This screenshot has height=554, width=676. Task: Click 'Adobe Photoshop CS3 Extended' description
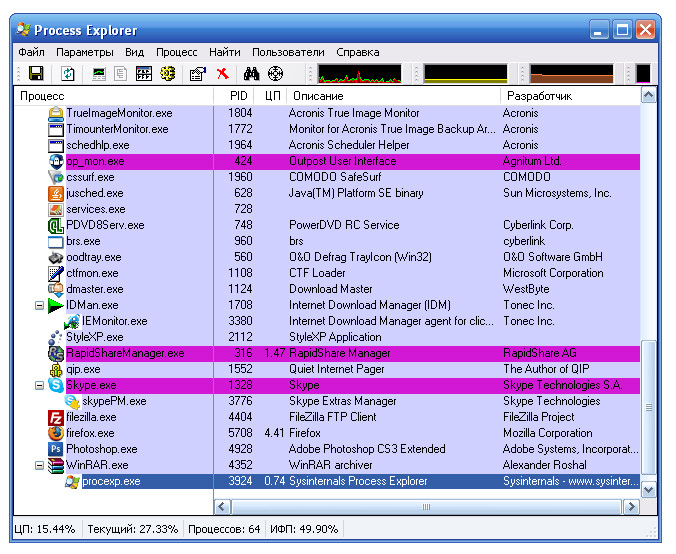(x=367, y=449)
